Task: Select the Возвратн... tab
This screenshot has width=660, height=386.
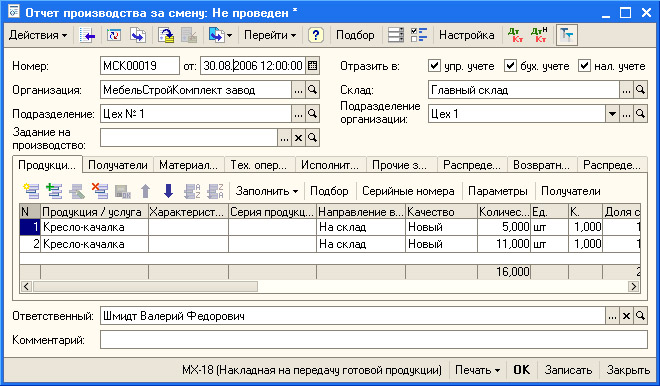Action: (542, 165)
